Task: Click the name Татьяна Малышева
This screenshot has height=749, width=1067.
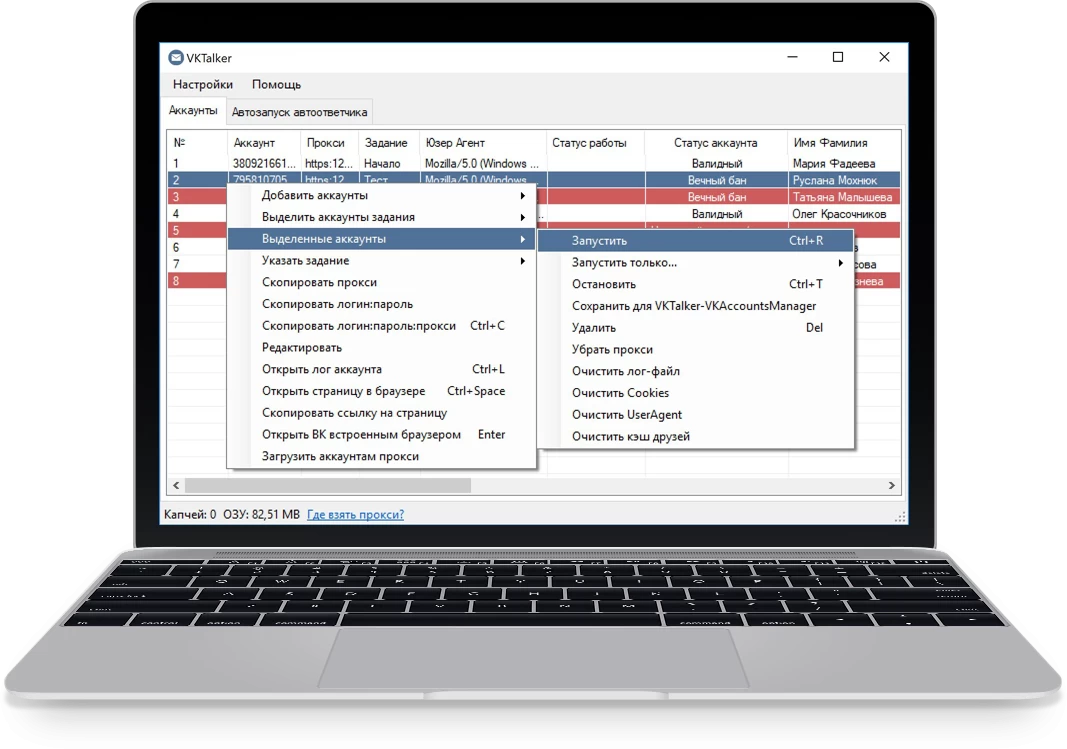Action: point(842,197)
